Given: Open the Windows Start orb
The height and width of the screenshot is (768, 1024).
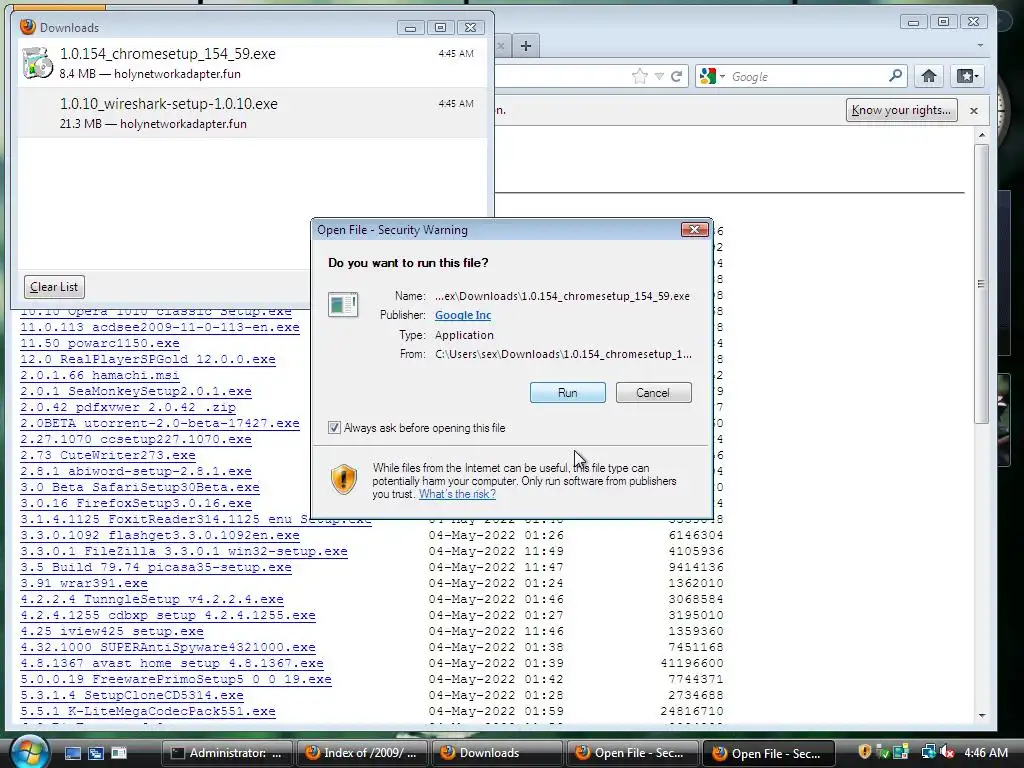Looking at the screenshot, I should (29, 752).
